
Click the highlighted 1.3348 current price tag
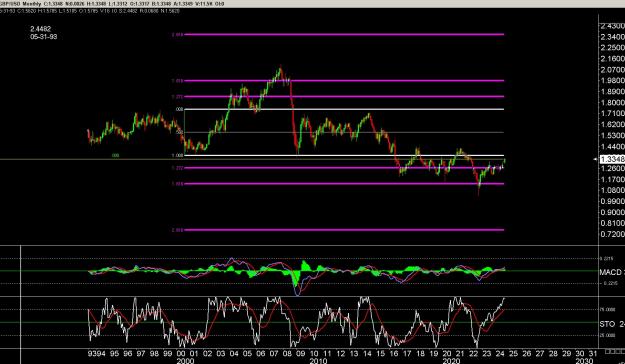coord(612,159)
